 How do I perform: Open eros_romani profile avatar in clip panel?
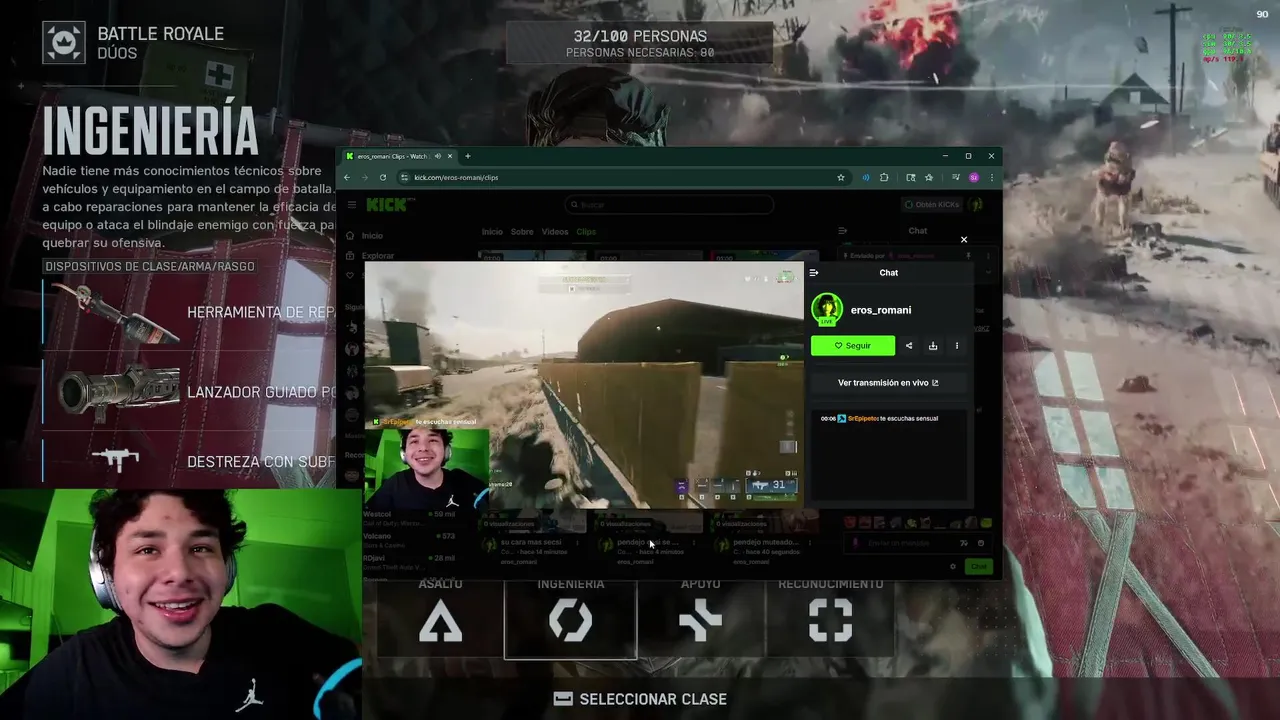point(827,310)
